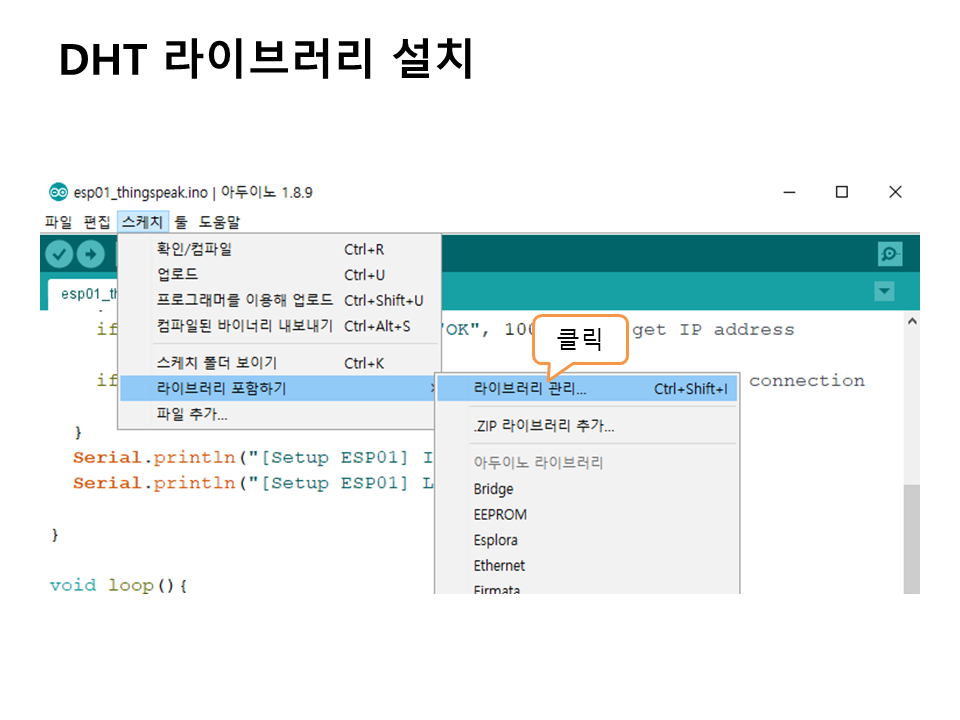
Task: Select Bridge library
Action: [x=587, y=489]
